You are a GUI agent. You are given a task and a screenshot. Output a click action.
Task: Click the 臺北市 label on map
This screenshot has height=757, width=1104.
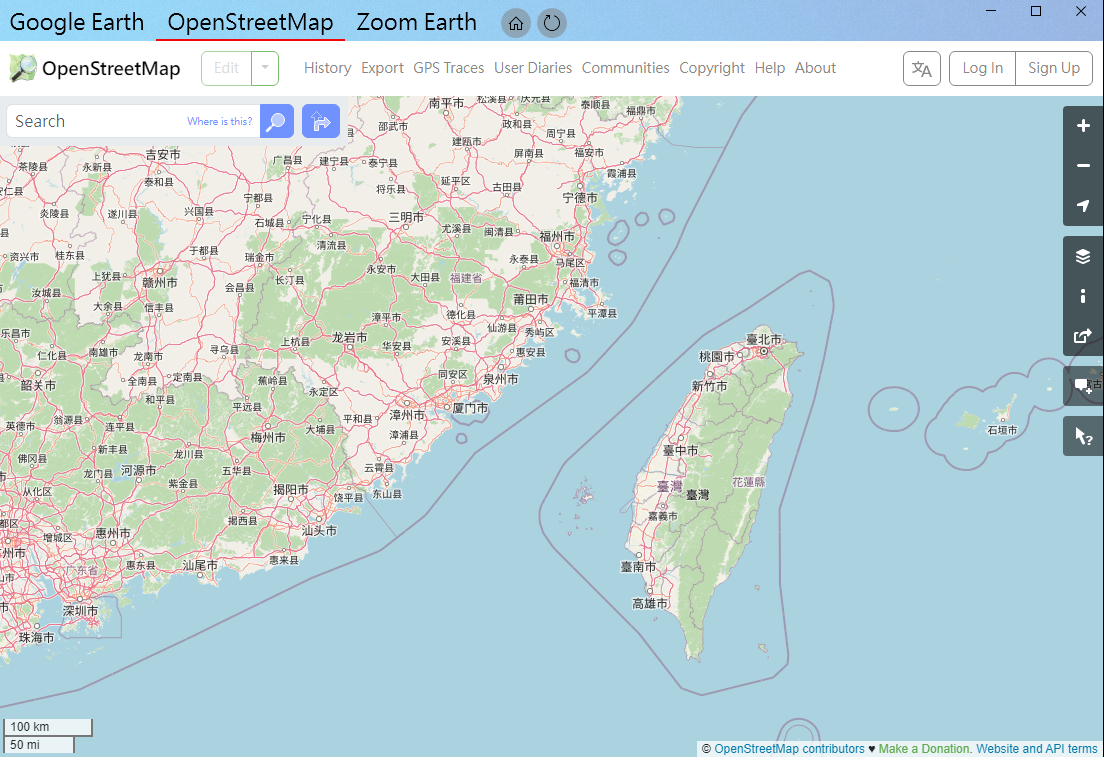tap(763, 339)
